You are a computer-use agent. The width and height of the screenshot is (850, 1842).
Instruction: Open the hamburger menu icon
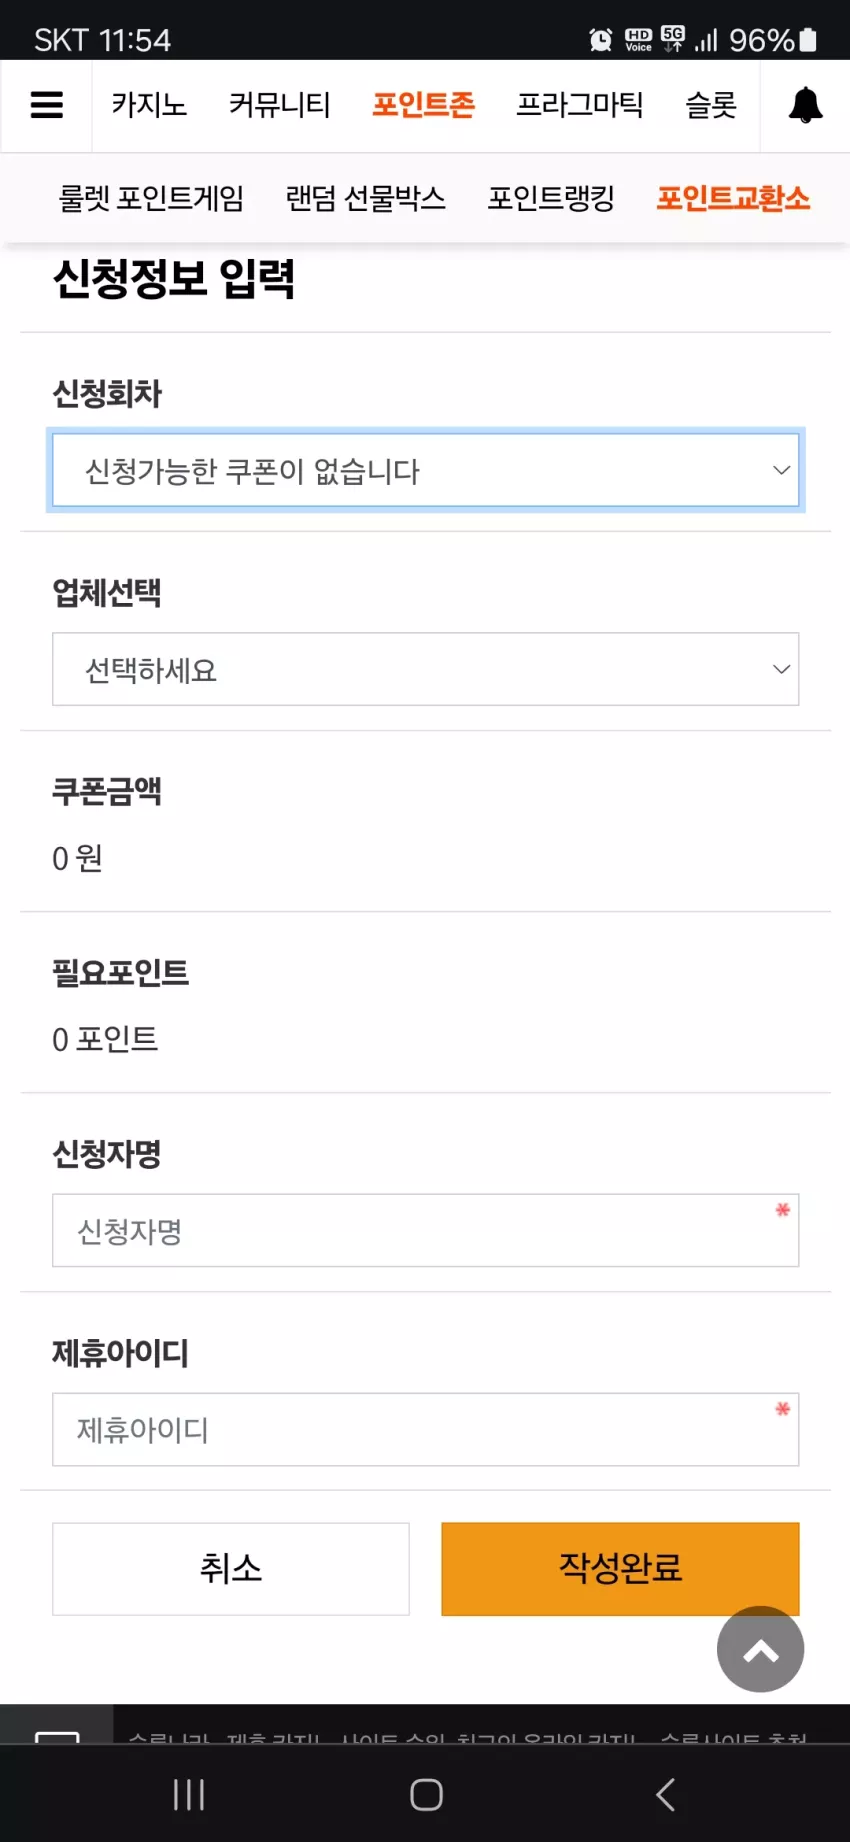[x=47, y=105]
